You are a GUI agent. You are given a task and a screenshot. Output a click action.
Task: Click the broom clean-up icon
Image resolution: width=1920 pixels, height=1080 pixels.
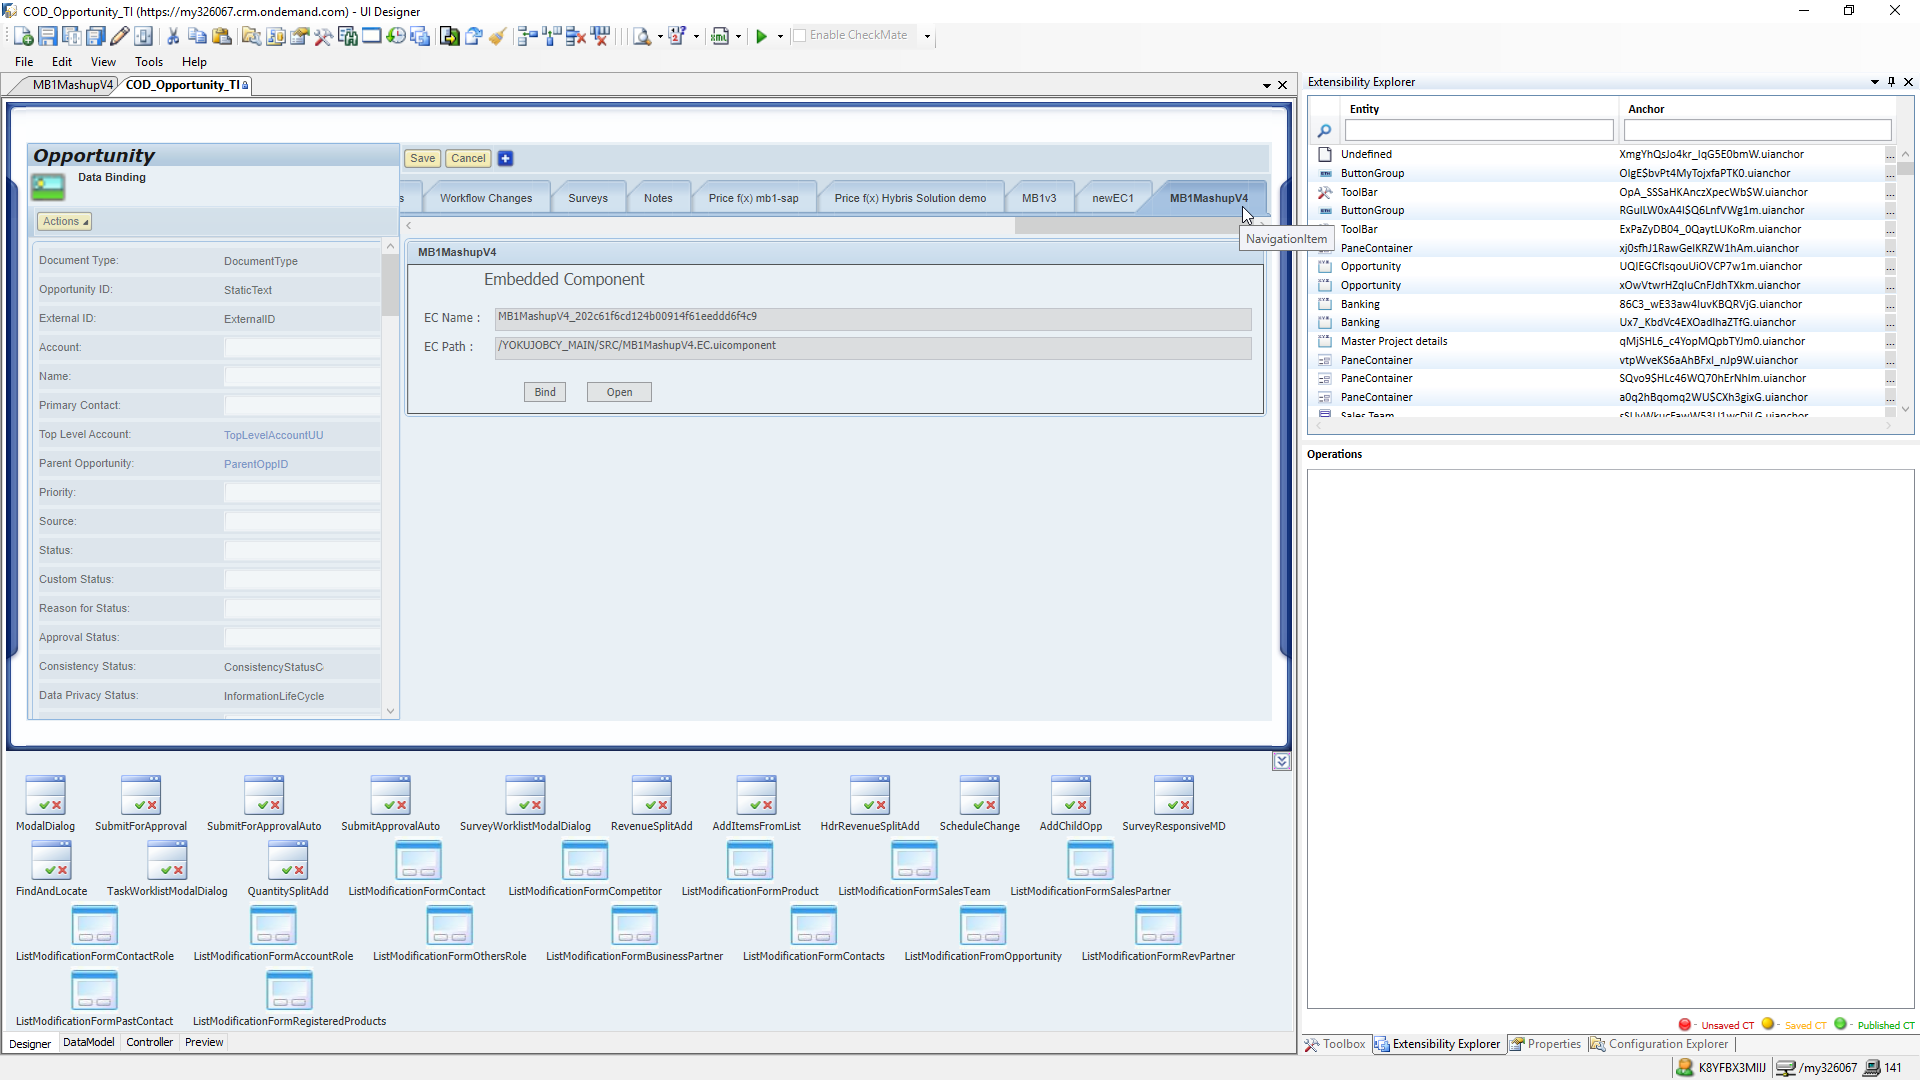(498, 36)
